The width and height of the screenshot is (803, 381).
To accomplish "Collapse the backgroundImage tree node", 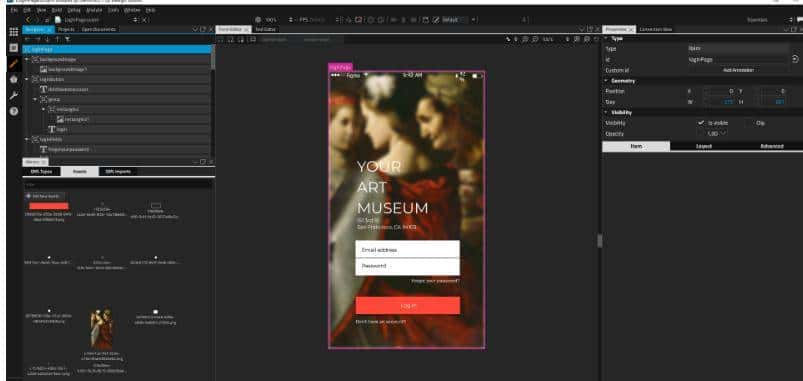I will [x=27, y=59].
